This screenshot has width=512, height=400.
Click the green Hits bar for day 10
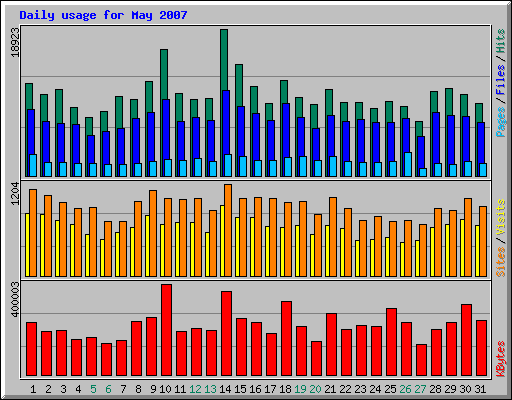coord(164,74)
